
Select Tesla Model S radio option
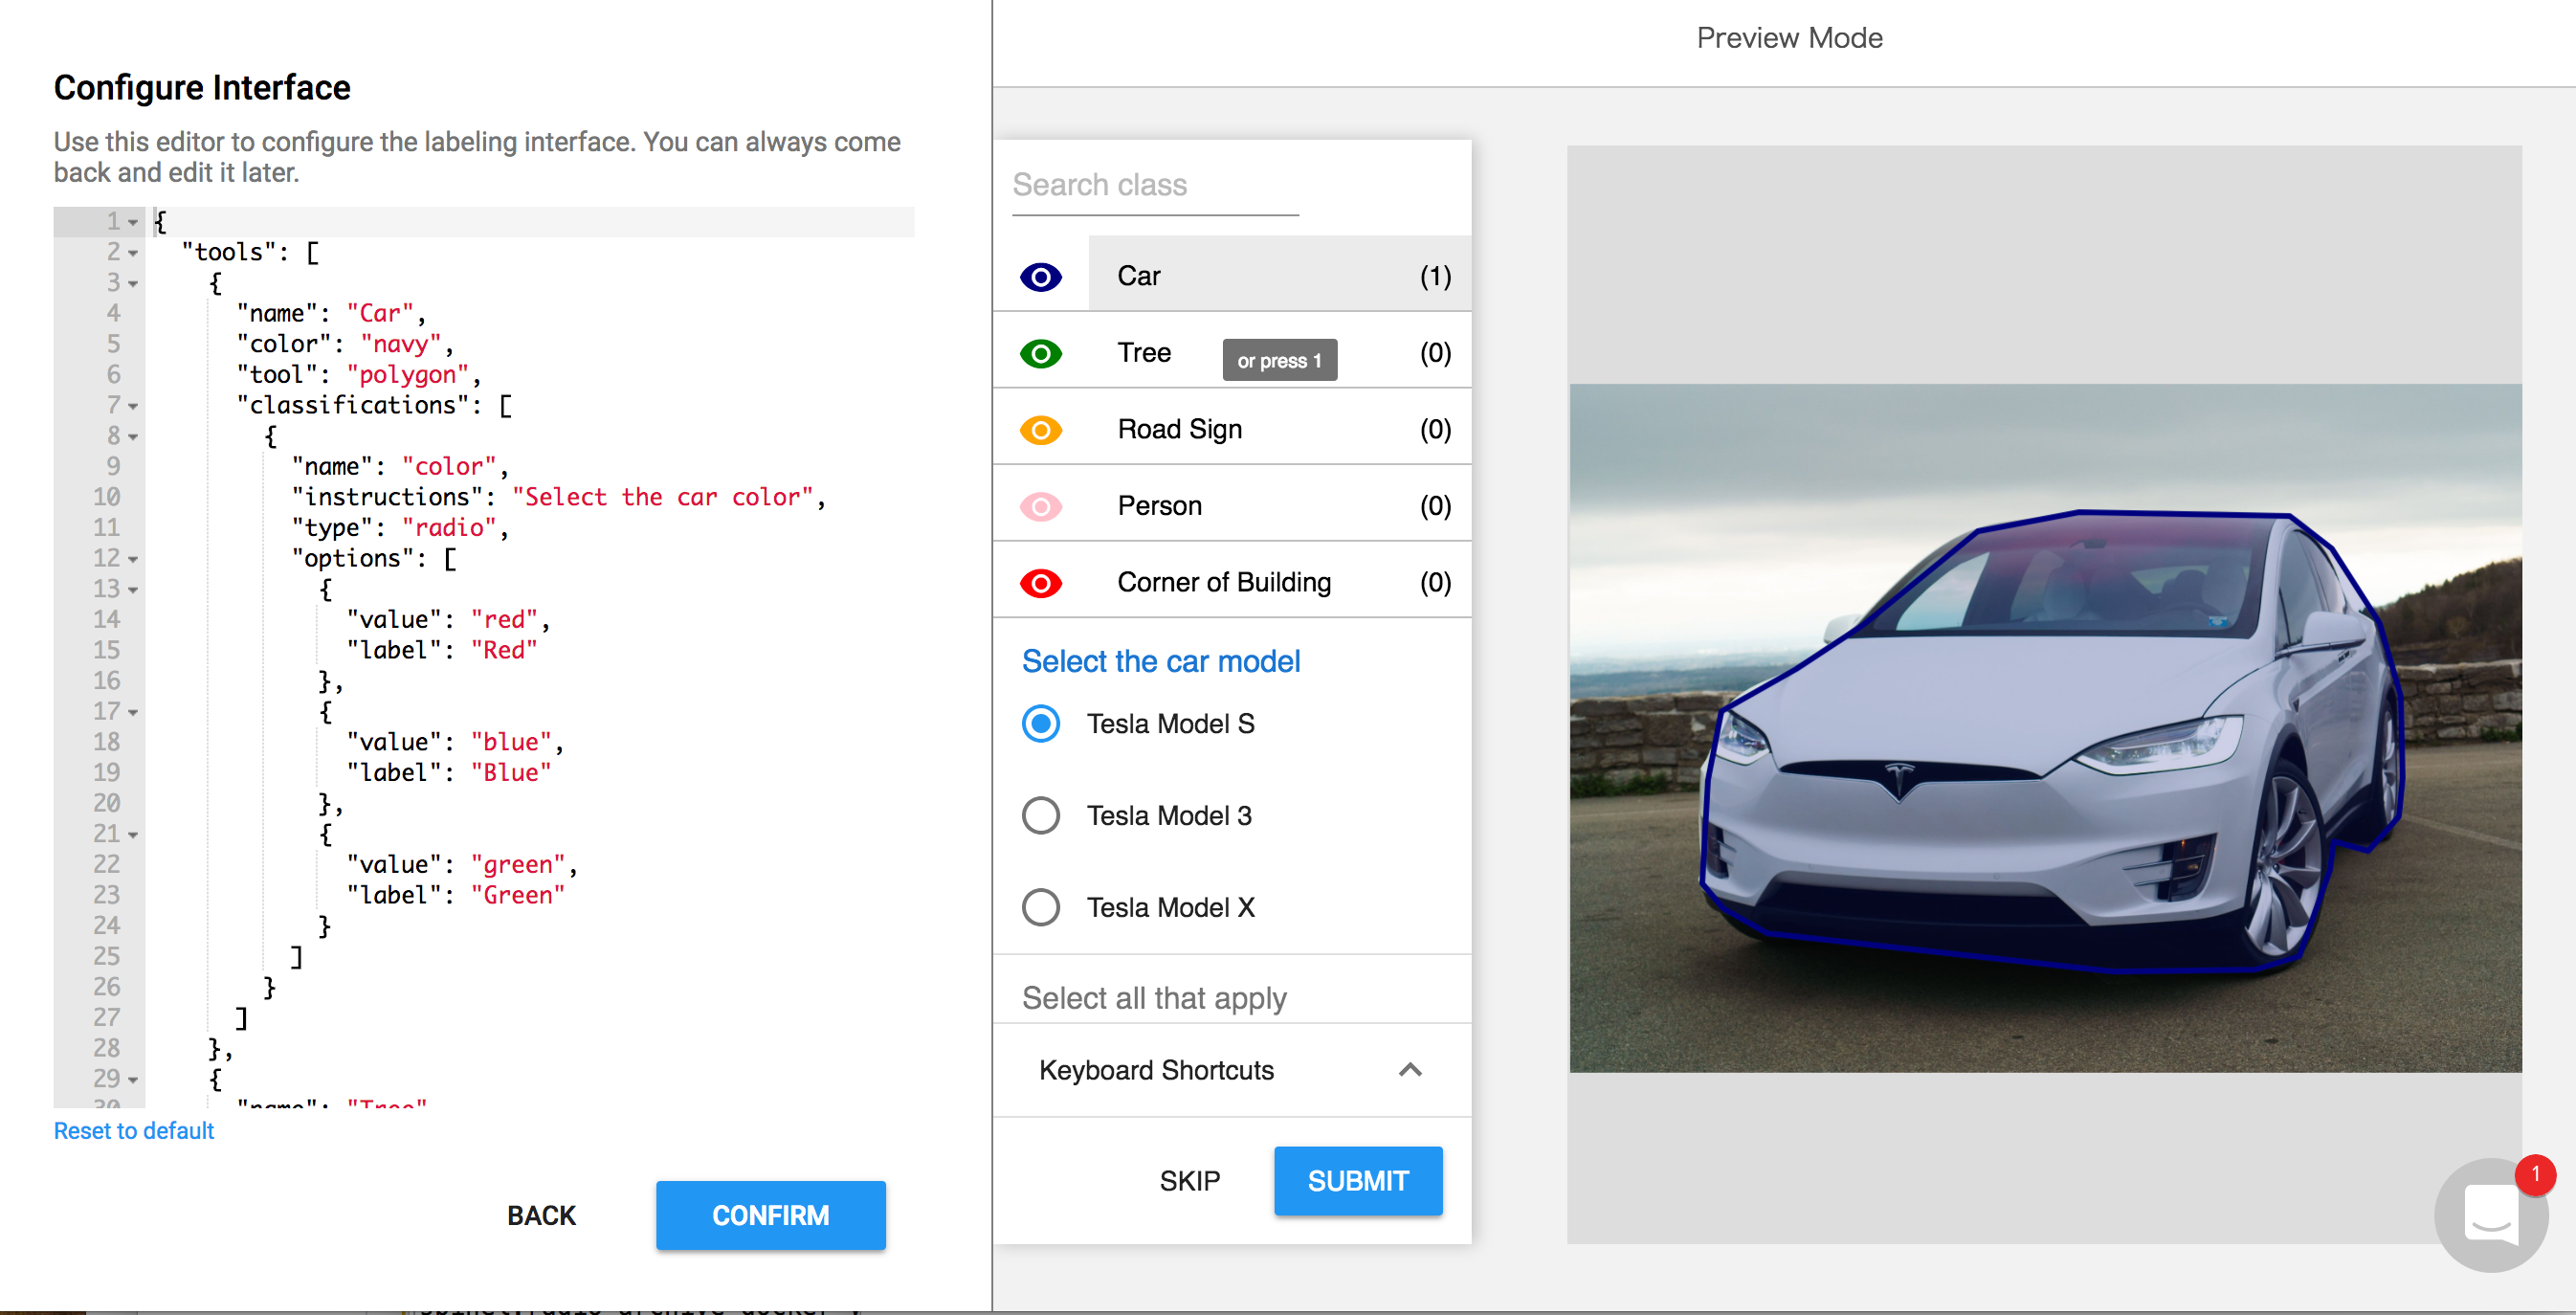pyautogui.click(x=1040, y=723)
